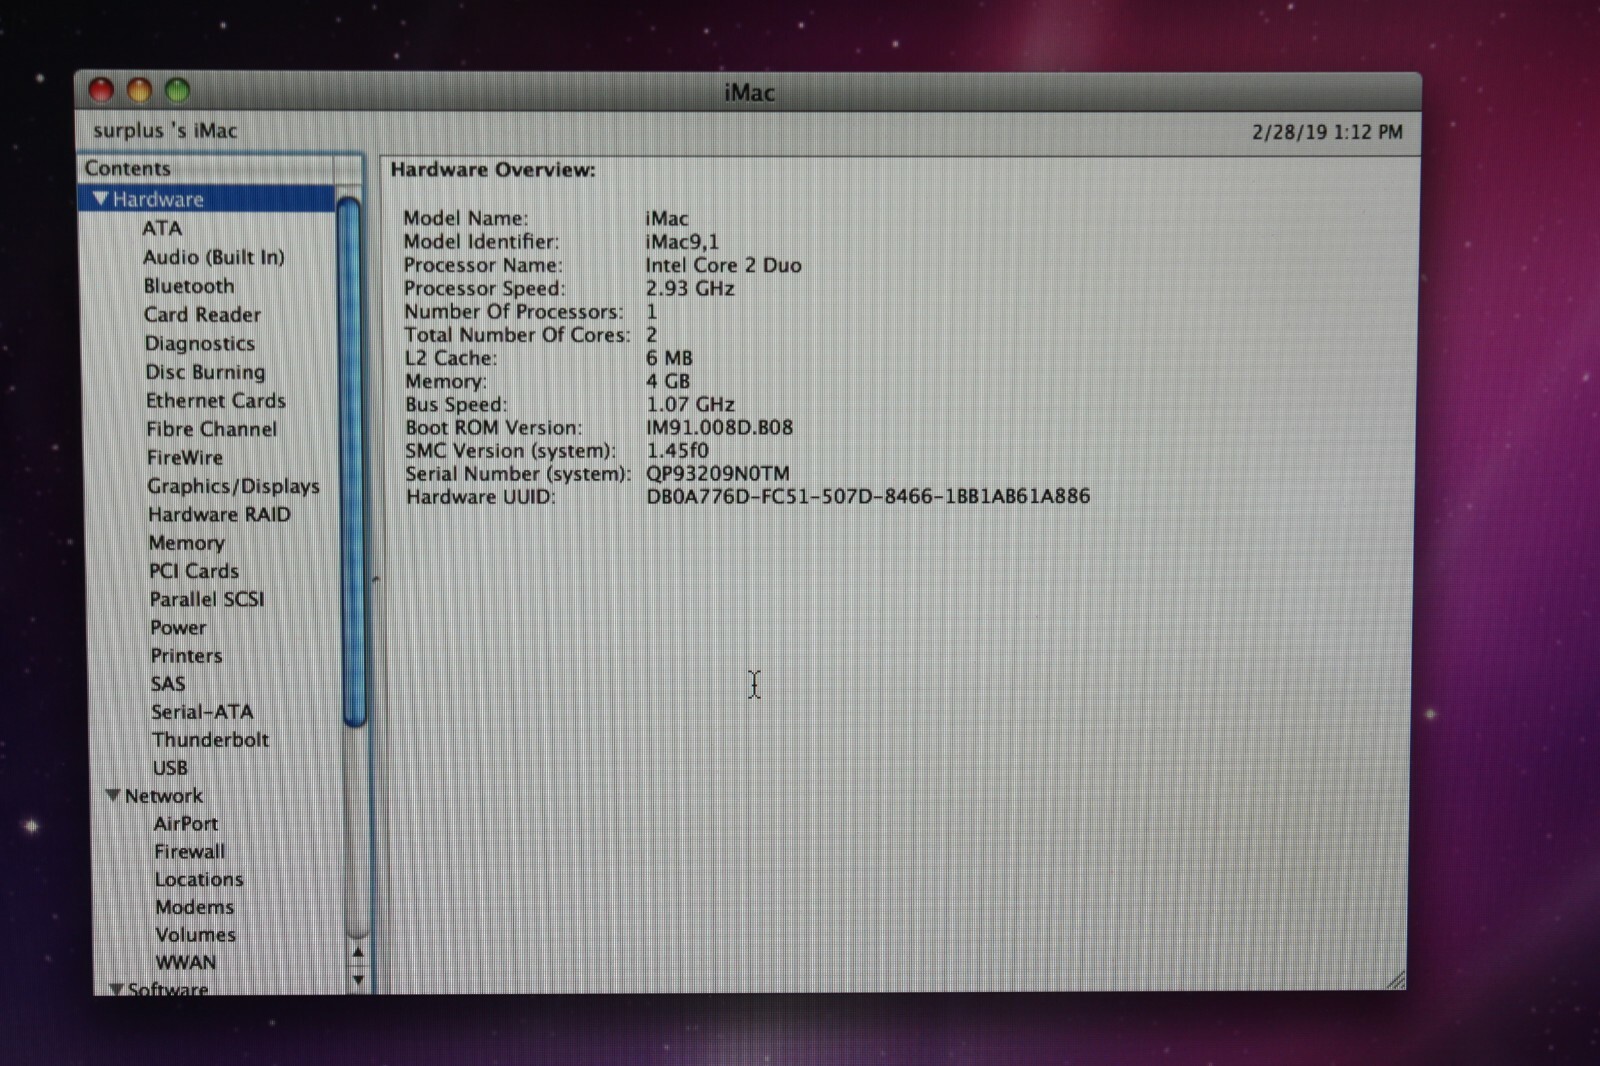Screen dimensions: 1600x1066
Task: Click the green zoom button
Action: tap(177, 91)
